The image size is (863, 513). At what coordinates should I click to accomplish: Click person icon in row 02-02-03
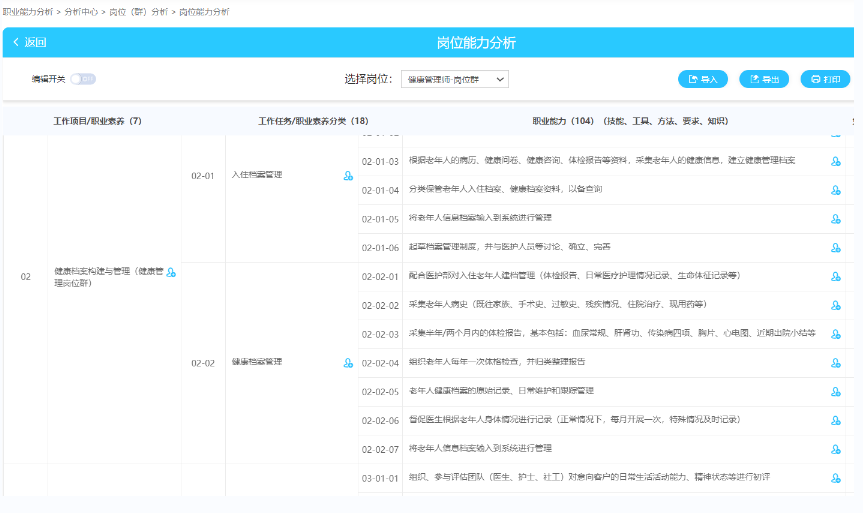point(835,334)
